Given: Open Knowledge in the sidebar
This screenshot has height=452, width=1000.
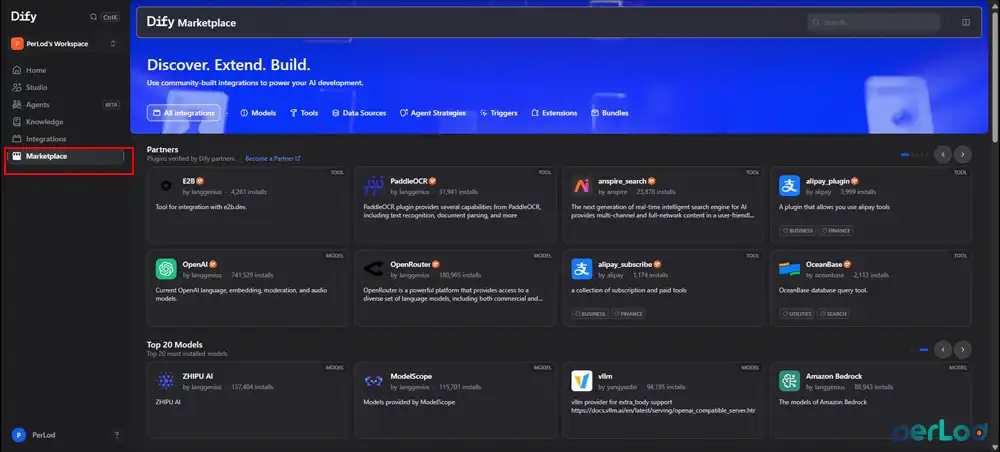Looking at the screenshot, I should pyautogui.click(x=45, y=122).
